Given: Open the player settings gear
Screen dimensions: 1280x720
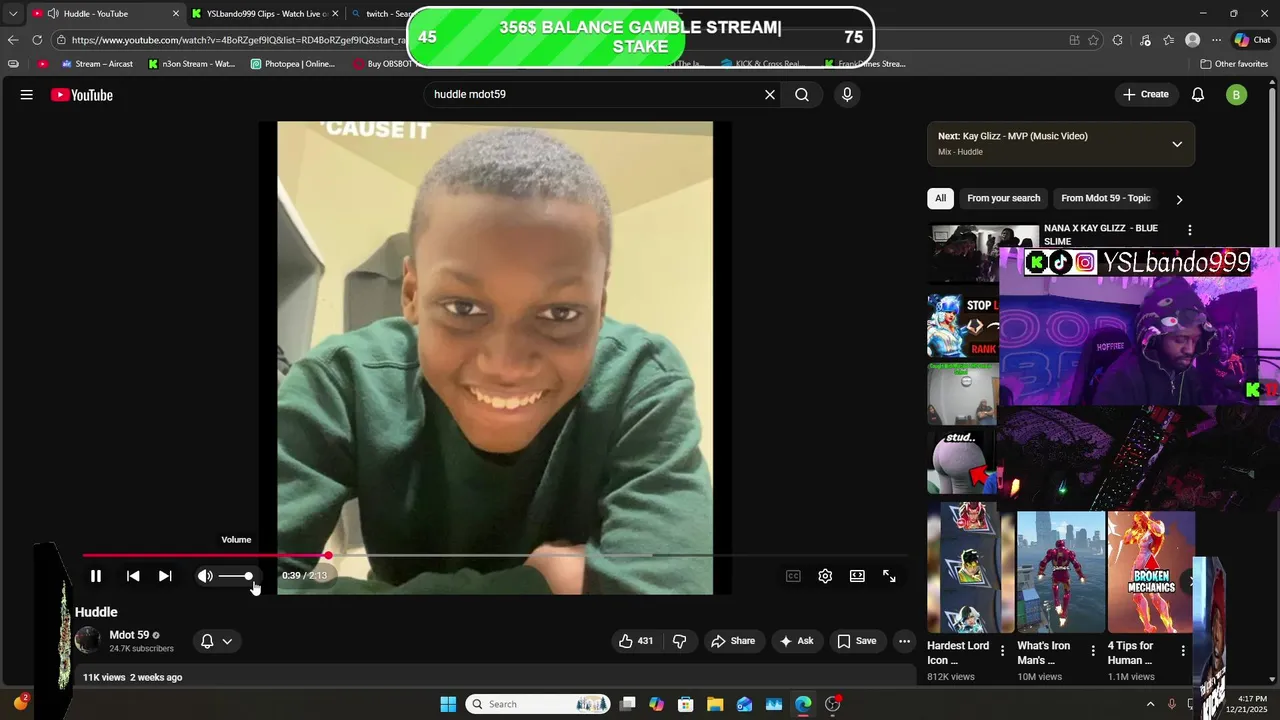Looking at the screenshot, I should [825, 576].
